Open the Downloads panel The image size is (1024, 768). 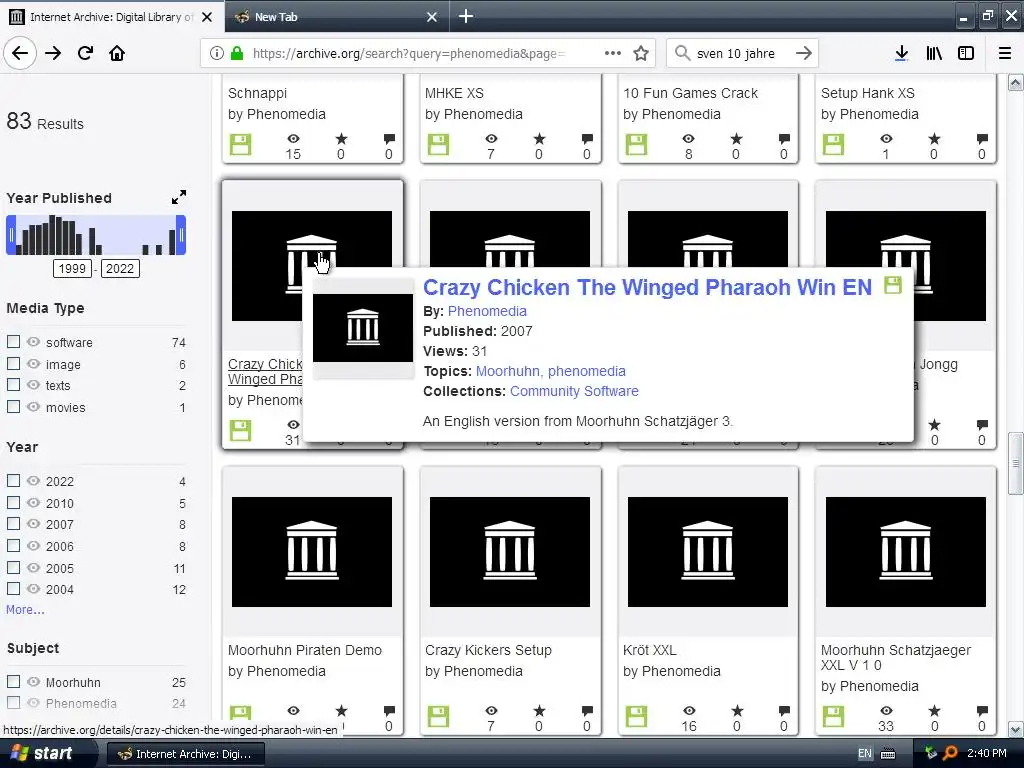[901, 53]
